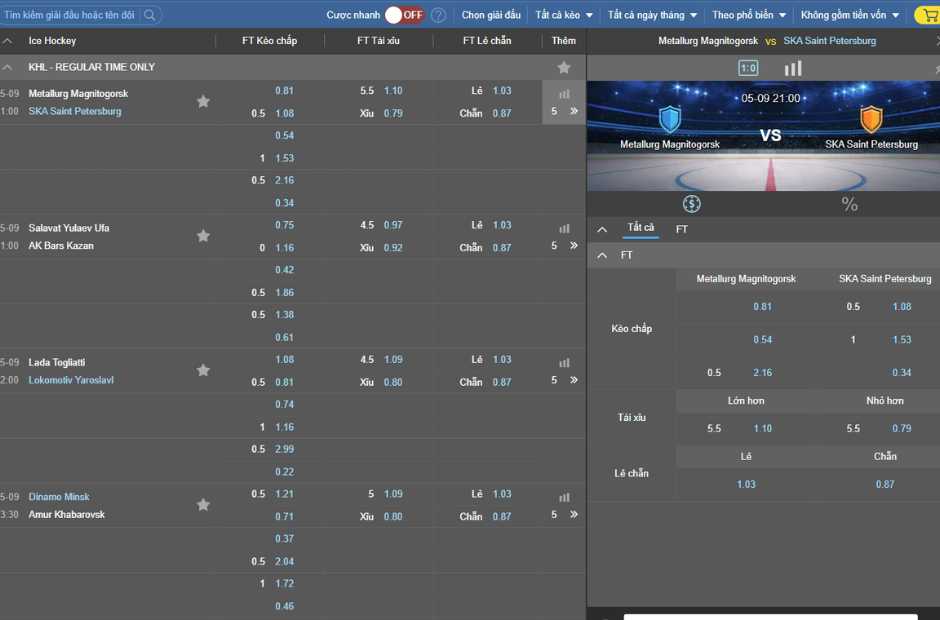Screen dimensions: 940x620
Task: Switch to the Tất cả tab
Action: (640, 227)
